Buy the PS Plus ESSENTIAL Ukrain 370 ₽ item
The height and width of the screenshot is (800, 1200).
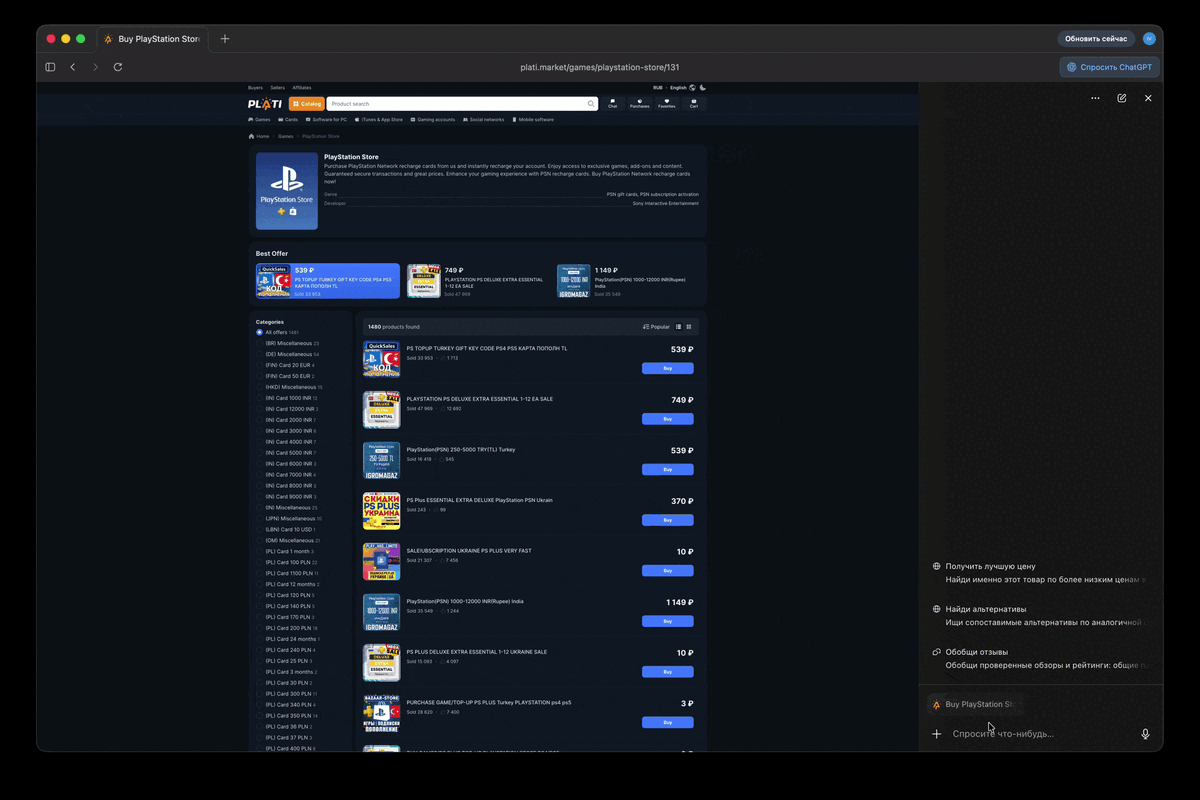tap(667, 520)
